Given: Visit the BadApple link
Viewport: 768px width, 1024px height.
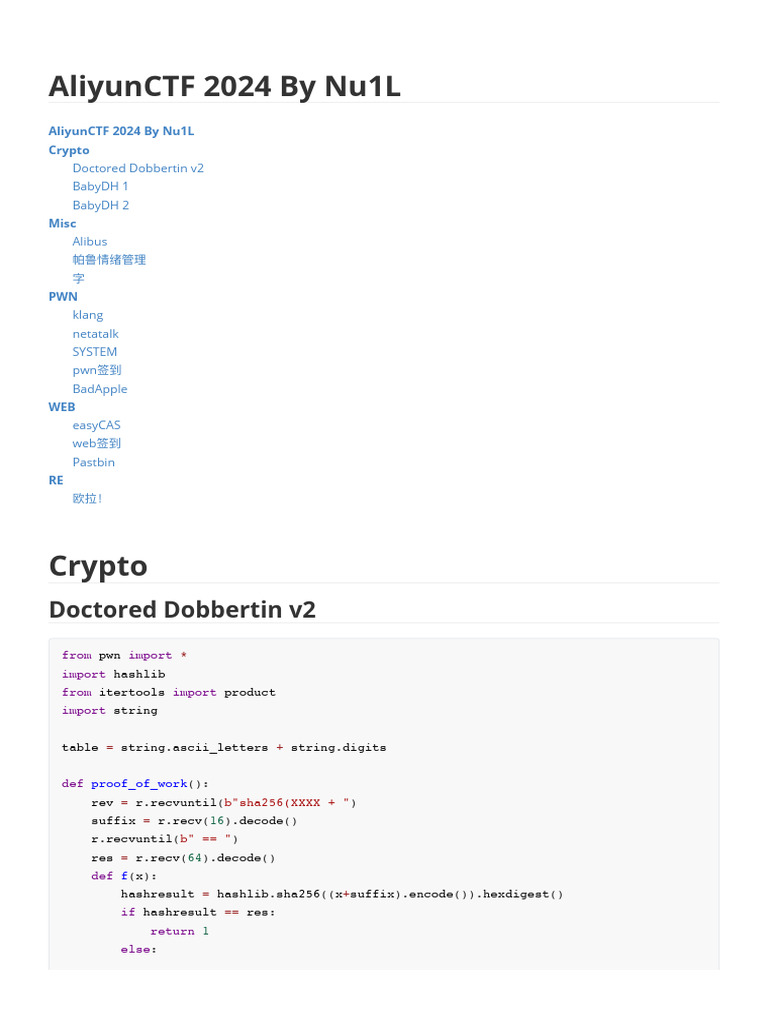Looking at the screenshot, I should pyautogui.click(x=100, y=388).
